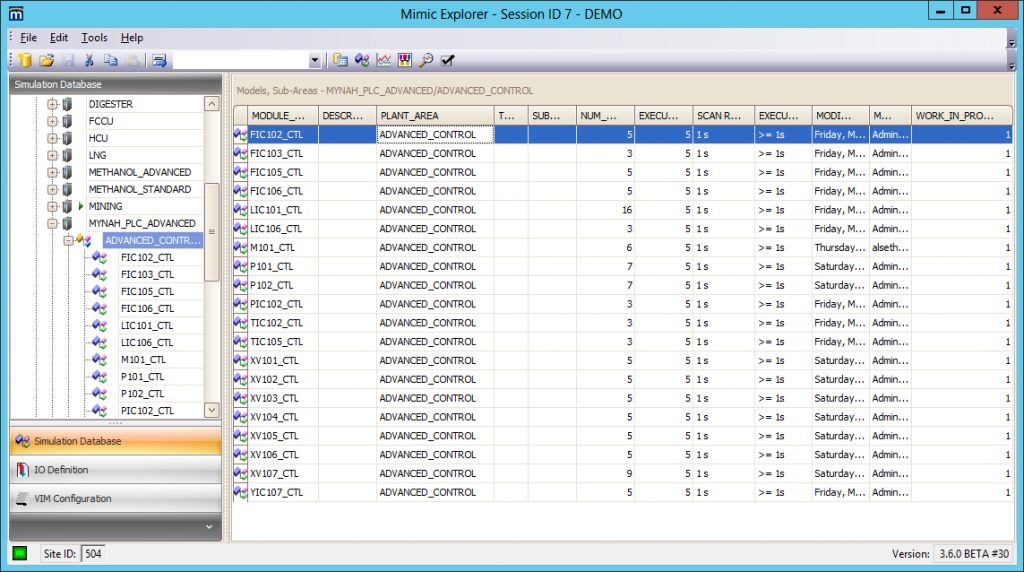This screenshot has width=1024, height=572.
Task: Click the open folder toolbar icon
Action: [x=46, y=60]
